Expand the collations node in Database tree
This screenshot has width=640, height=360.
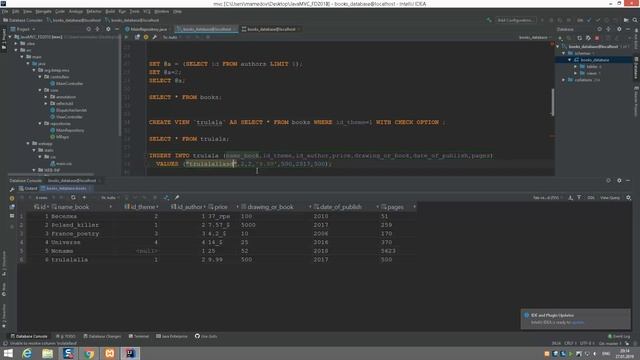coord(564,80)
